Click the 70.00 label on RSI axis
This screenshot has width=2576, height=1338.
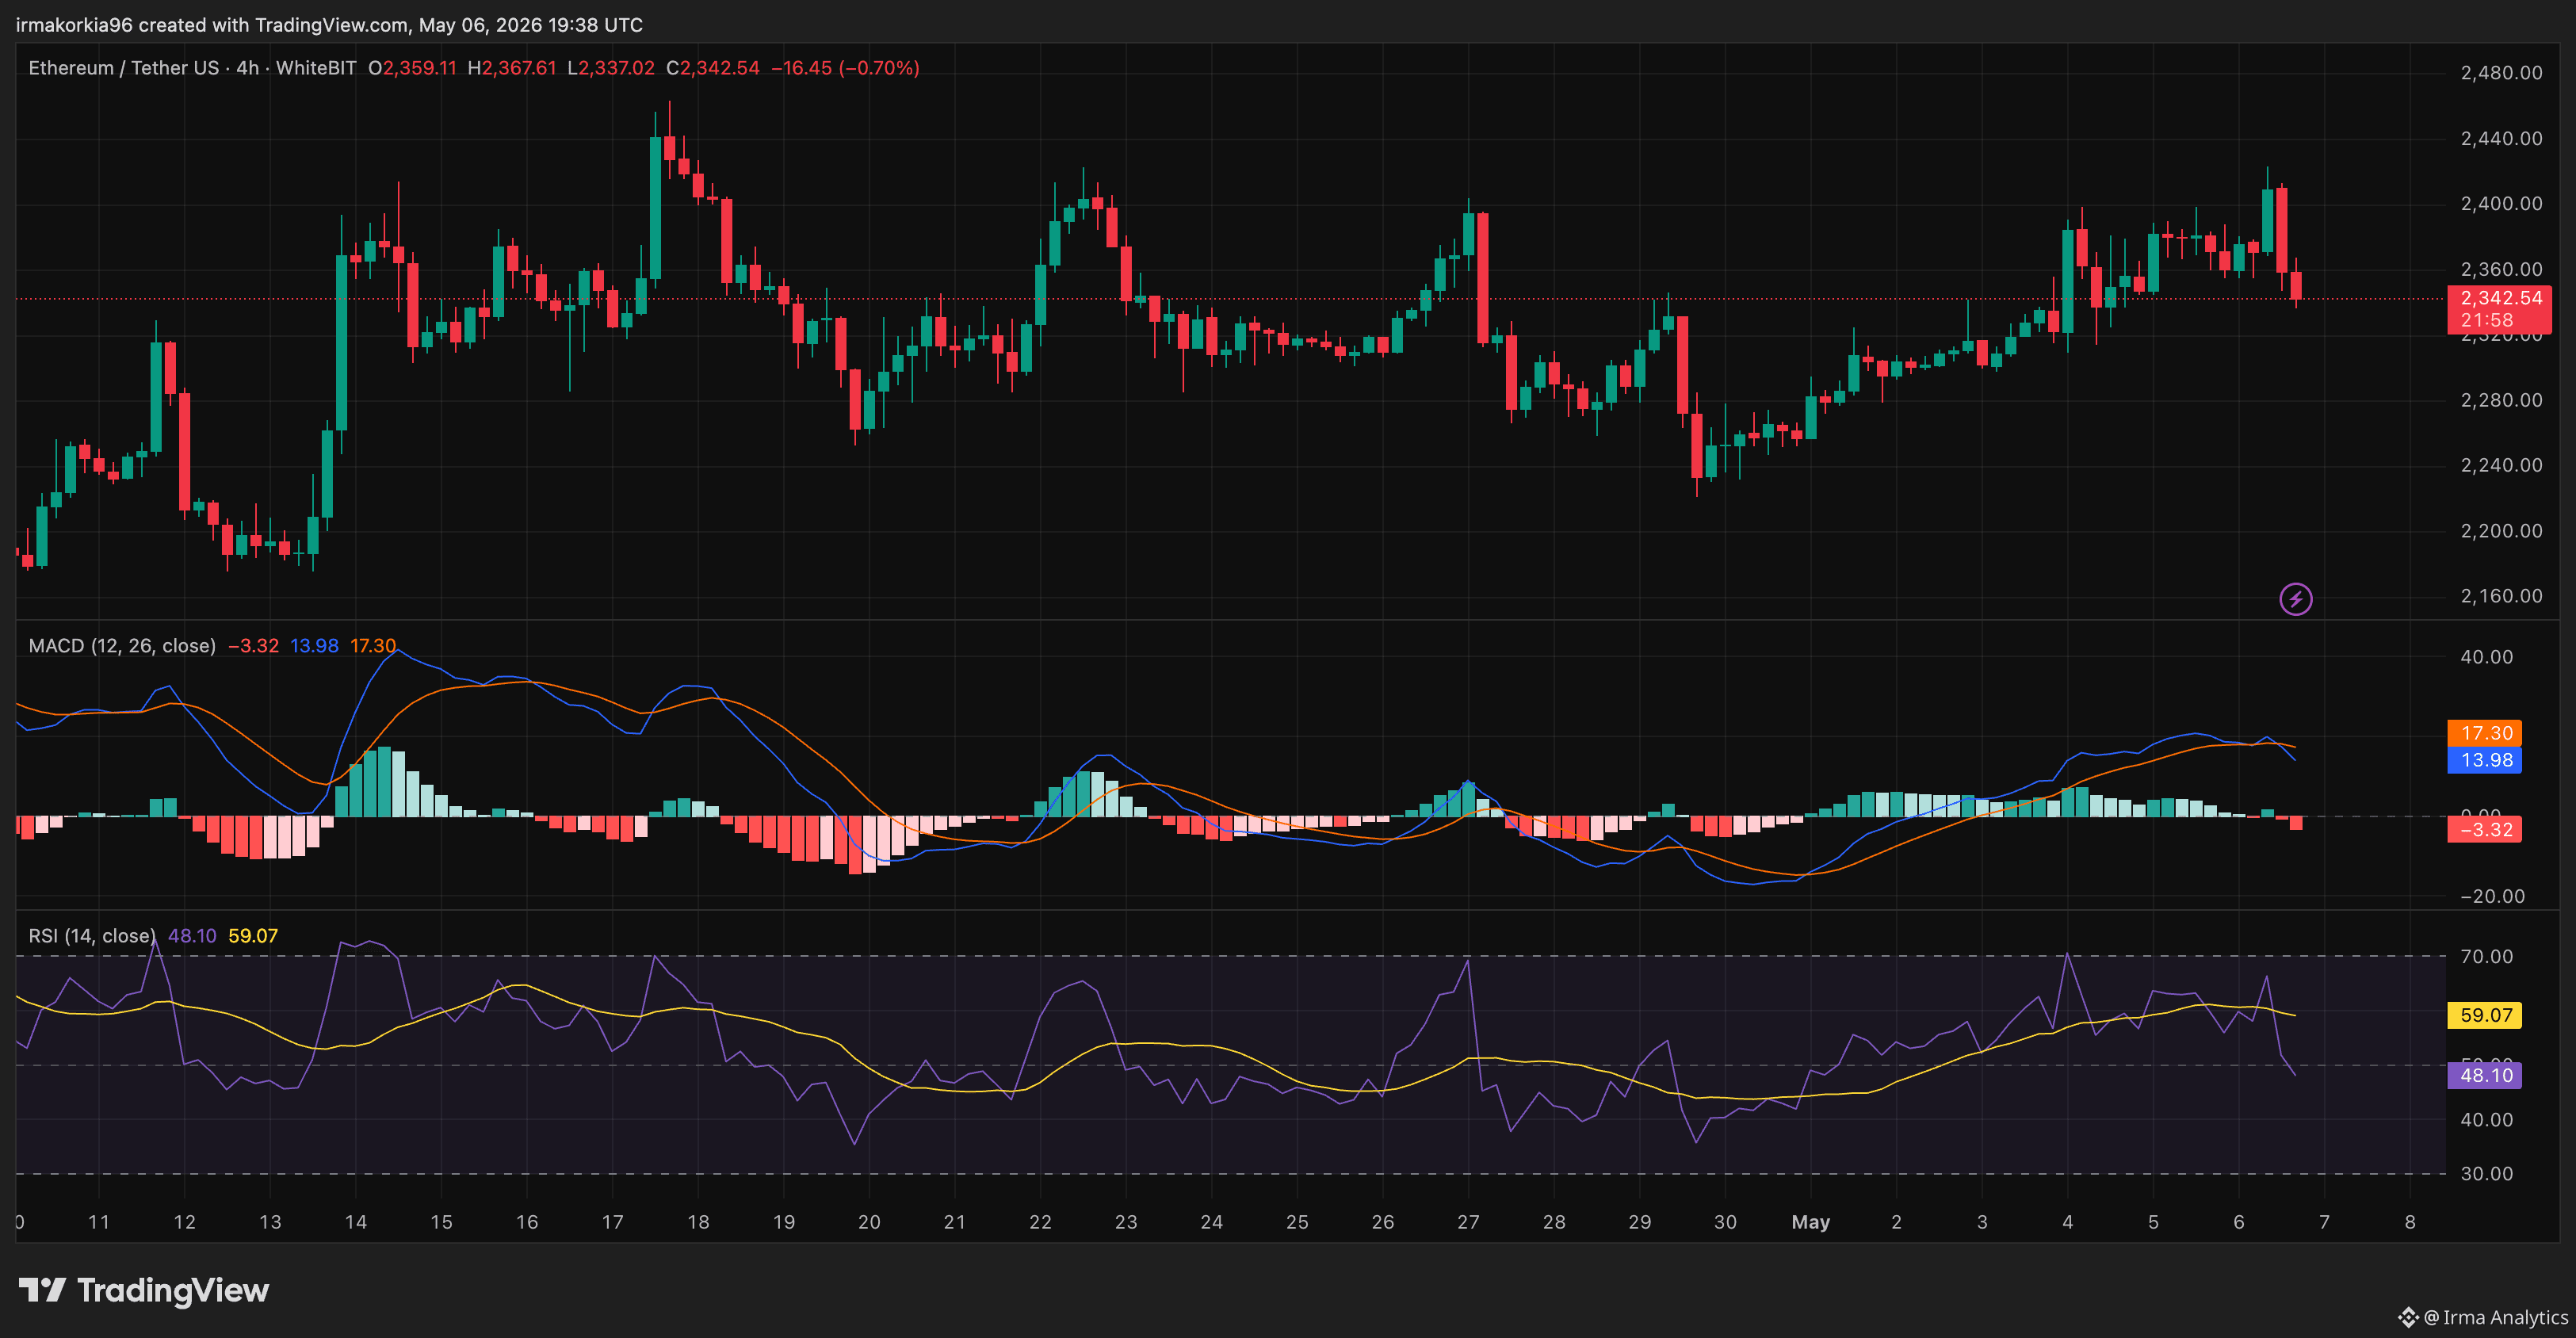(2486, 957)
